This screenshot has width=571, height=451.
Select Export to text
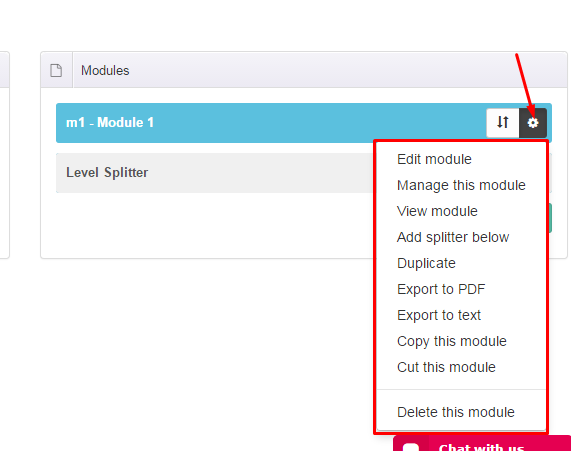(x=439, y=315)
